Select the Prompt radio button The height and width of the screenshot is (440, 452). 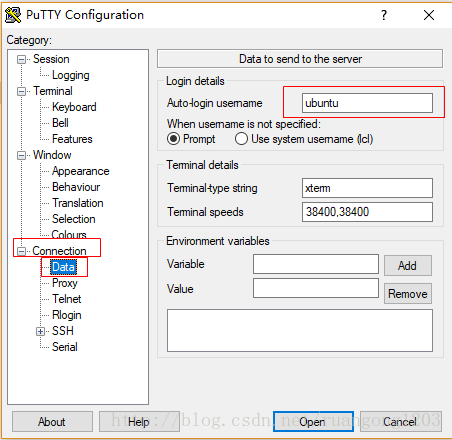point(173,139)
